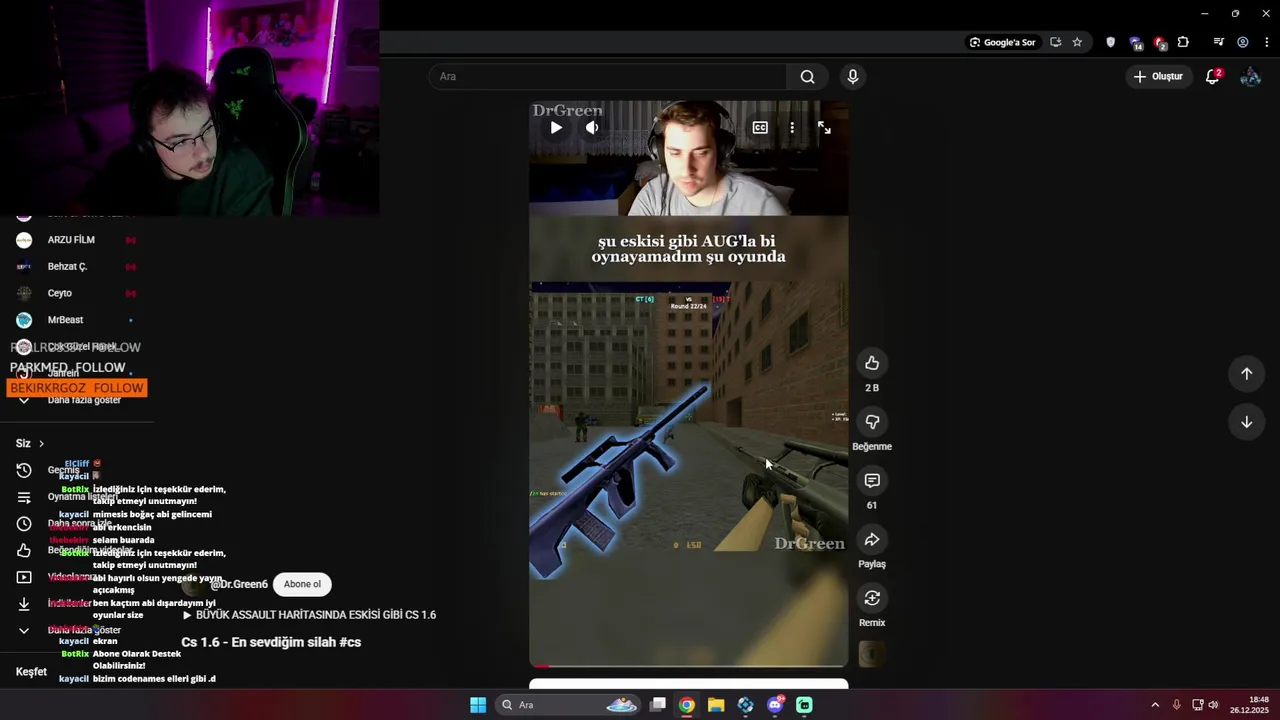This screenshot has height=720, width=1280.
Task: Open Chrome three-dot menu
Action: pyautogui.click(x=1266, y=42)
